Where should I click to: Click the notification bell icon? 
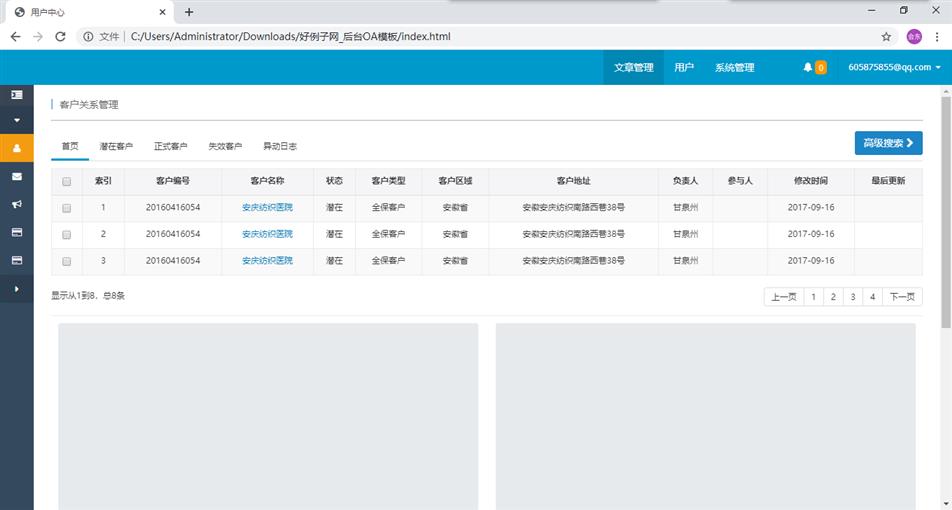[x=808, y=68]
